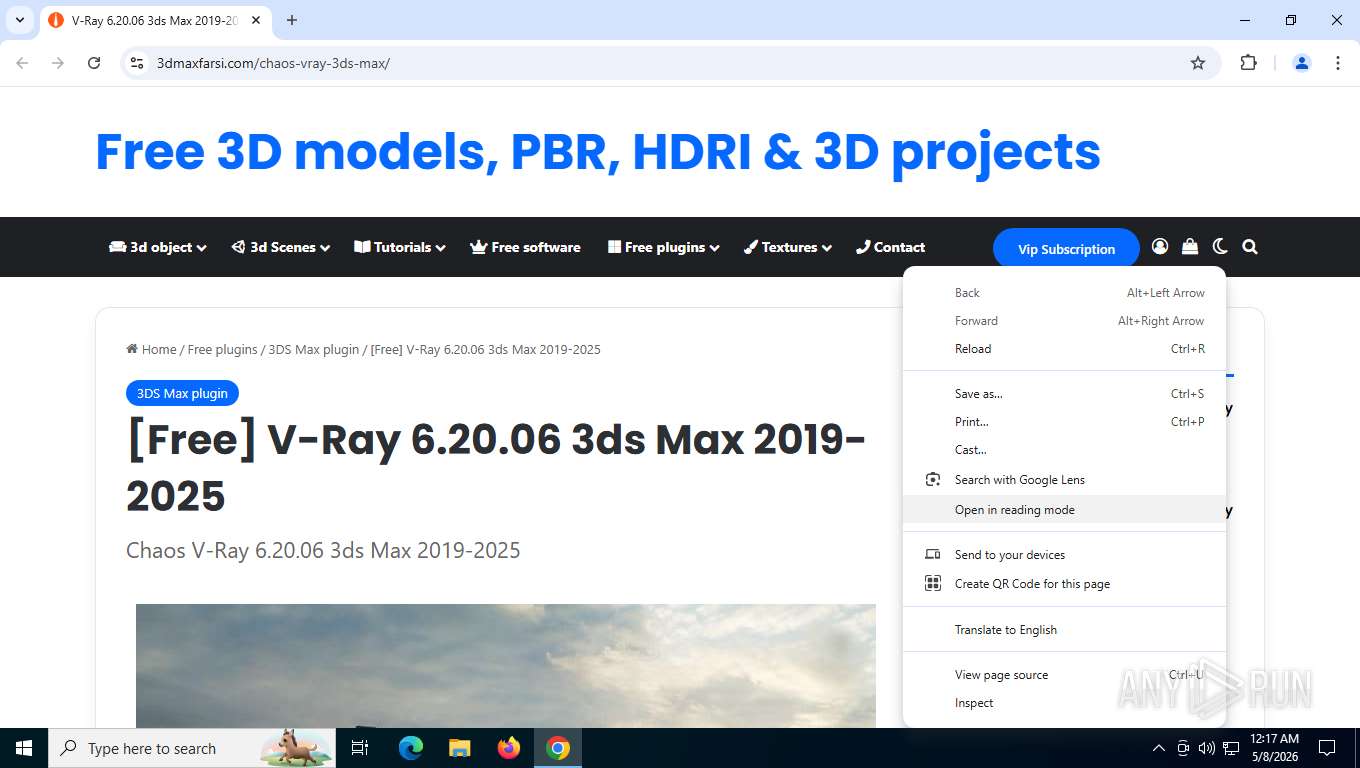Open 3DS Max plugin breadcrumb link
This screenshot has height=768, width=1360.
[x=313, y=349]
